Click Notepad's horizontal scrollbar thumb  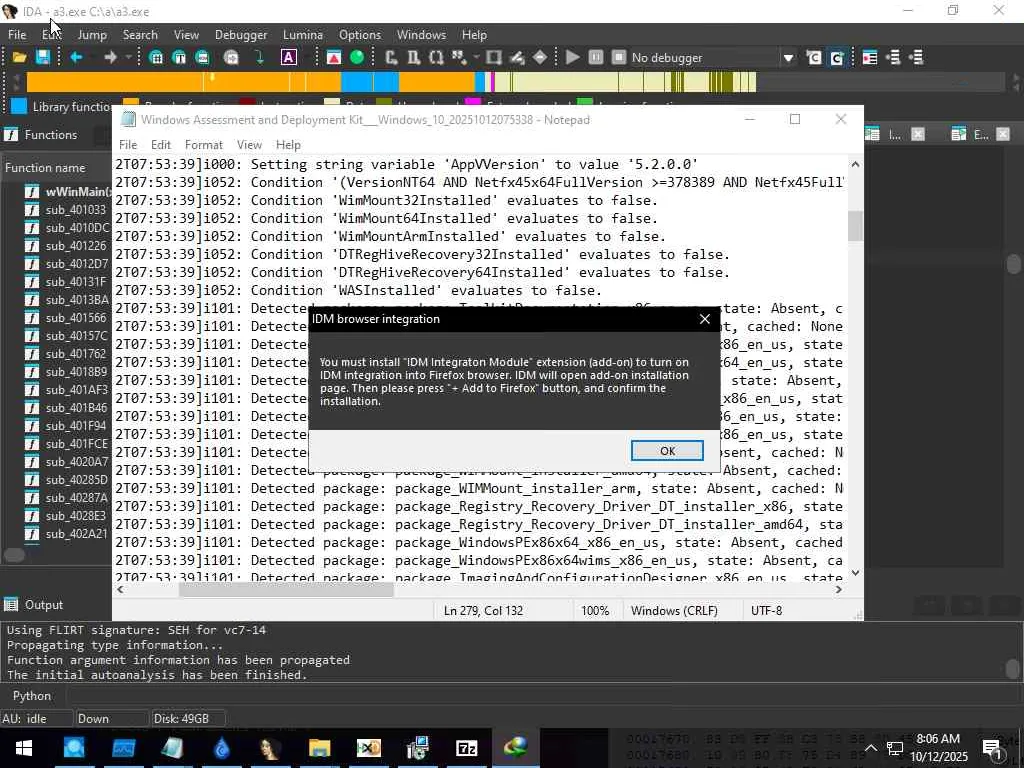point(286,590)
